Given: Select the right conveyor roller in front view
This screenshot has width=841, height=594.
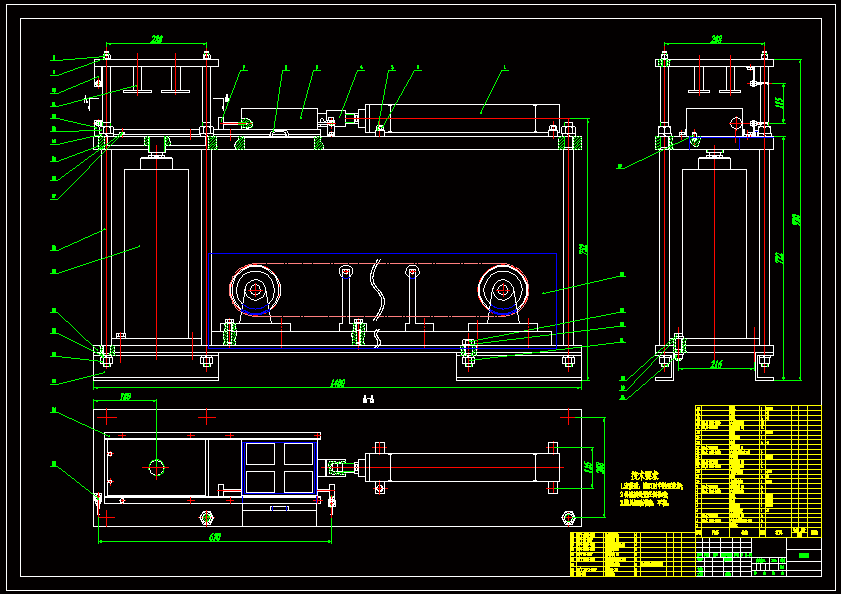Looking at the screenshot, I should coord(503,290).
